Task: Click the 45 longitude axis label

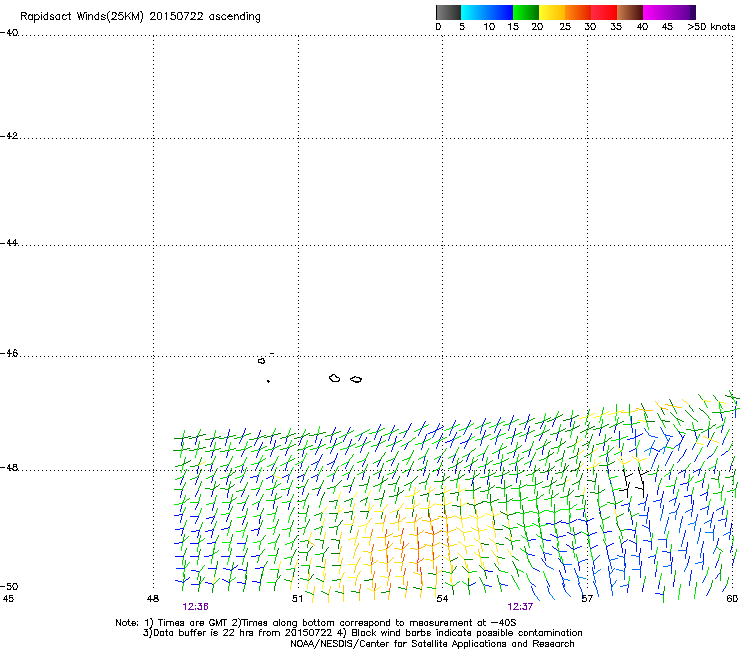Action: point(8,599)
